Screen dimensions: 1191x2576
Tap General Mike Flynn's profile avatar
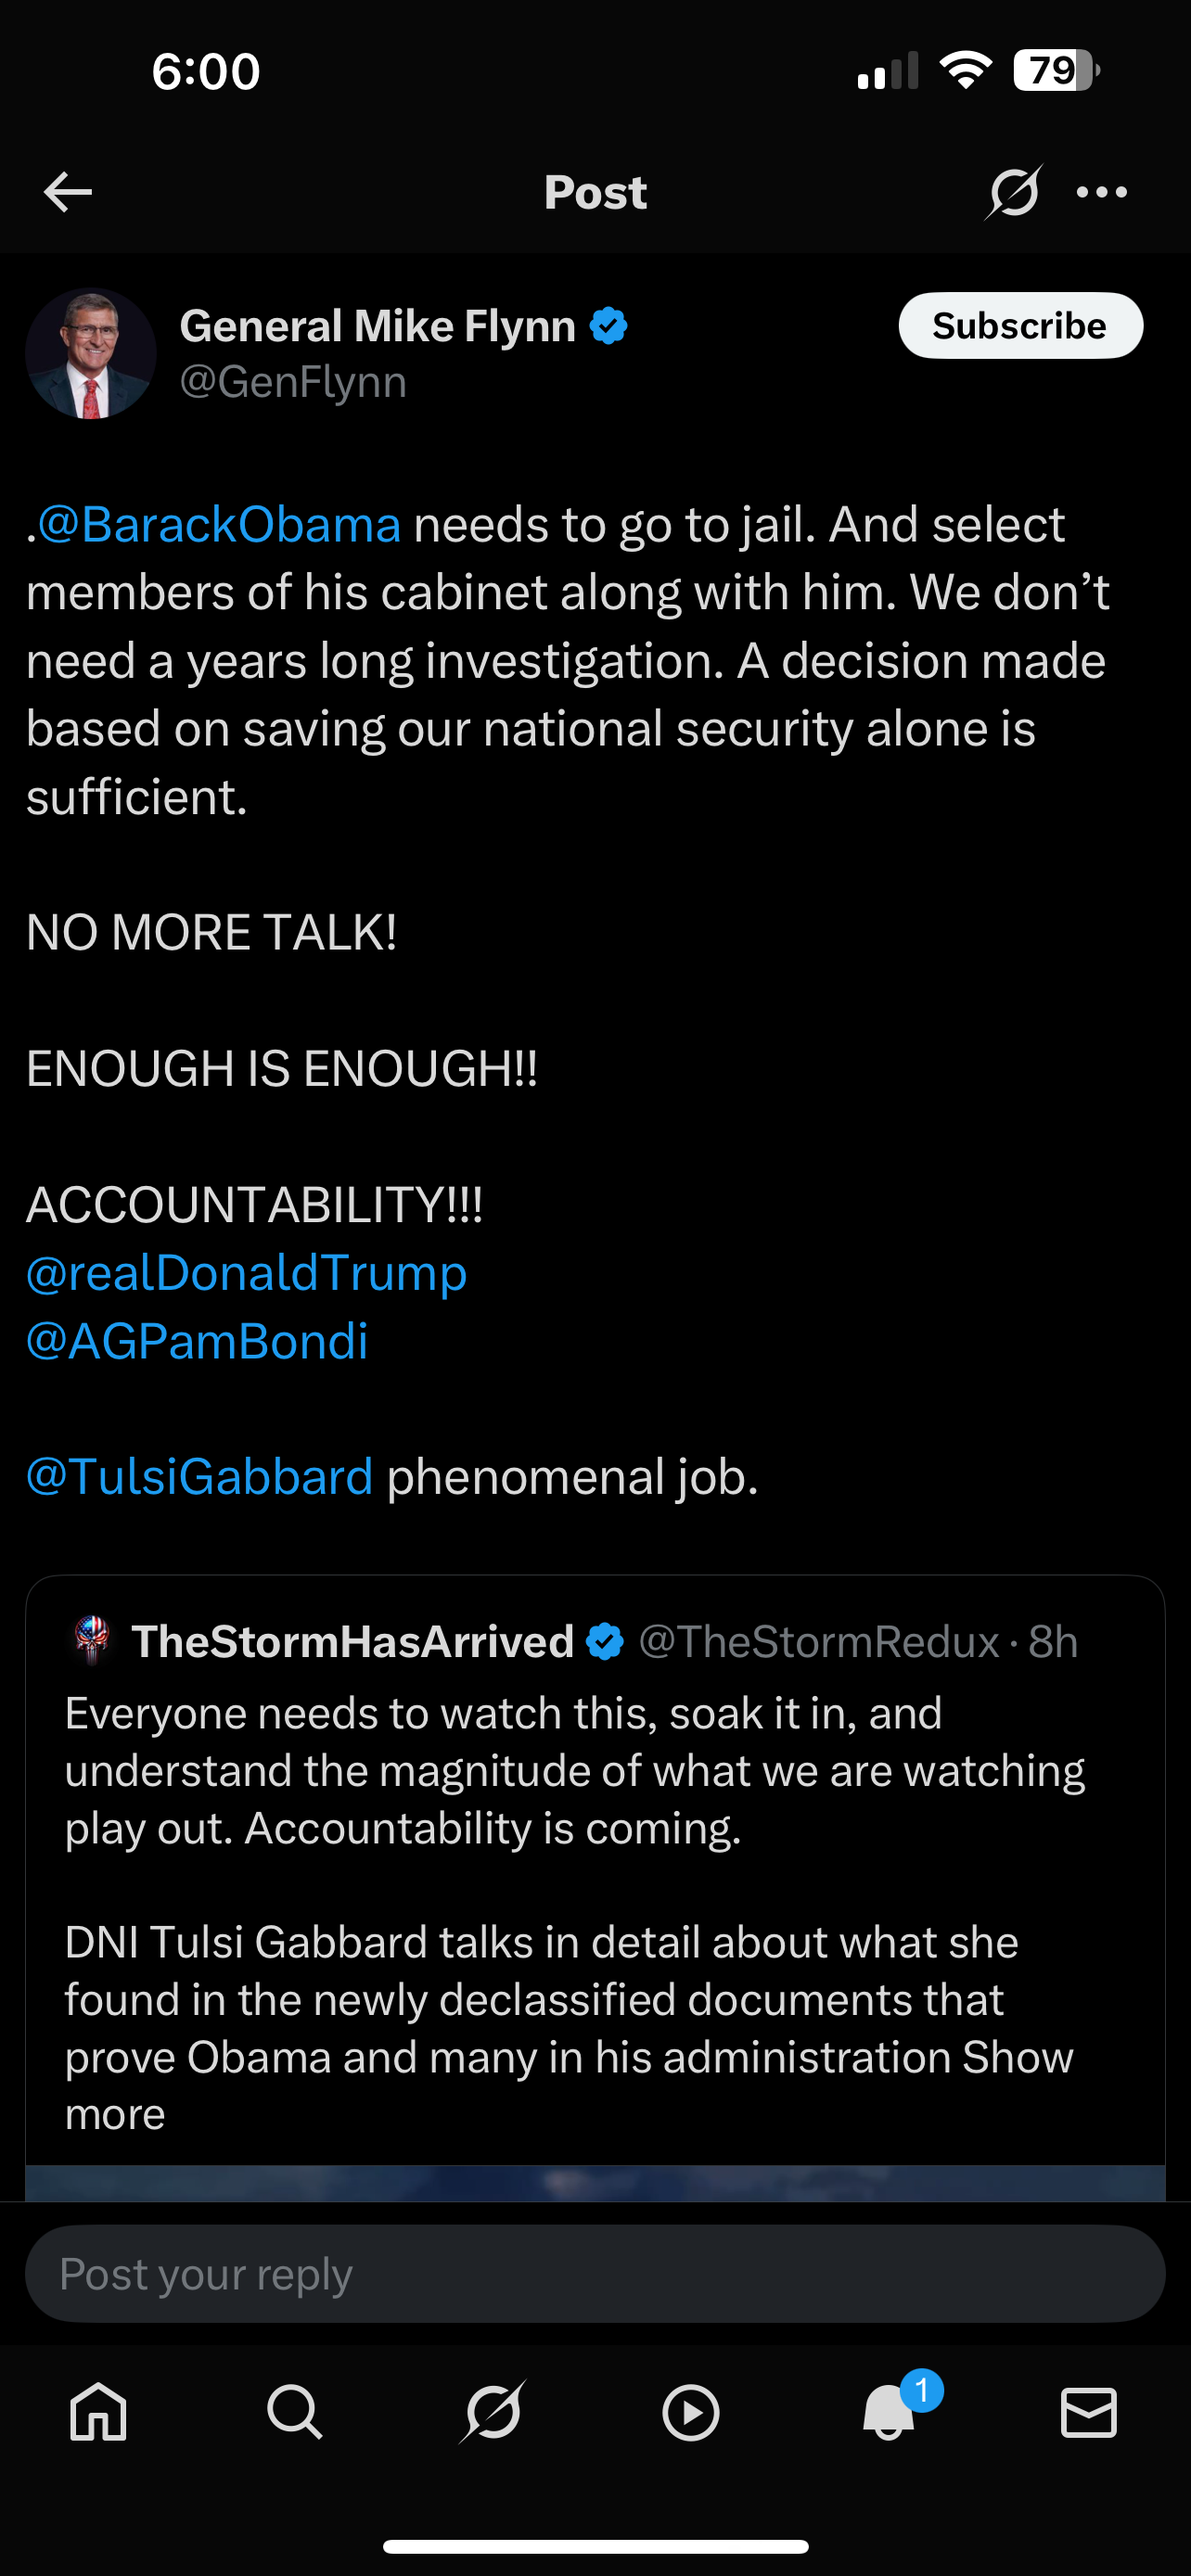click(x=91, y=354)
